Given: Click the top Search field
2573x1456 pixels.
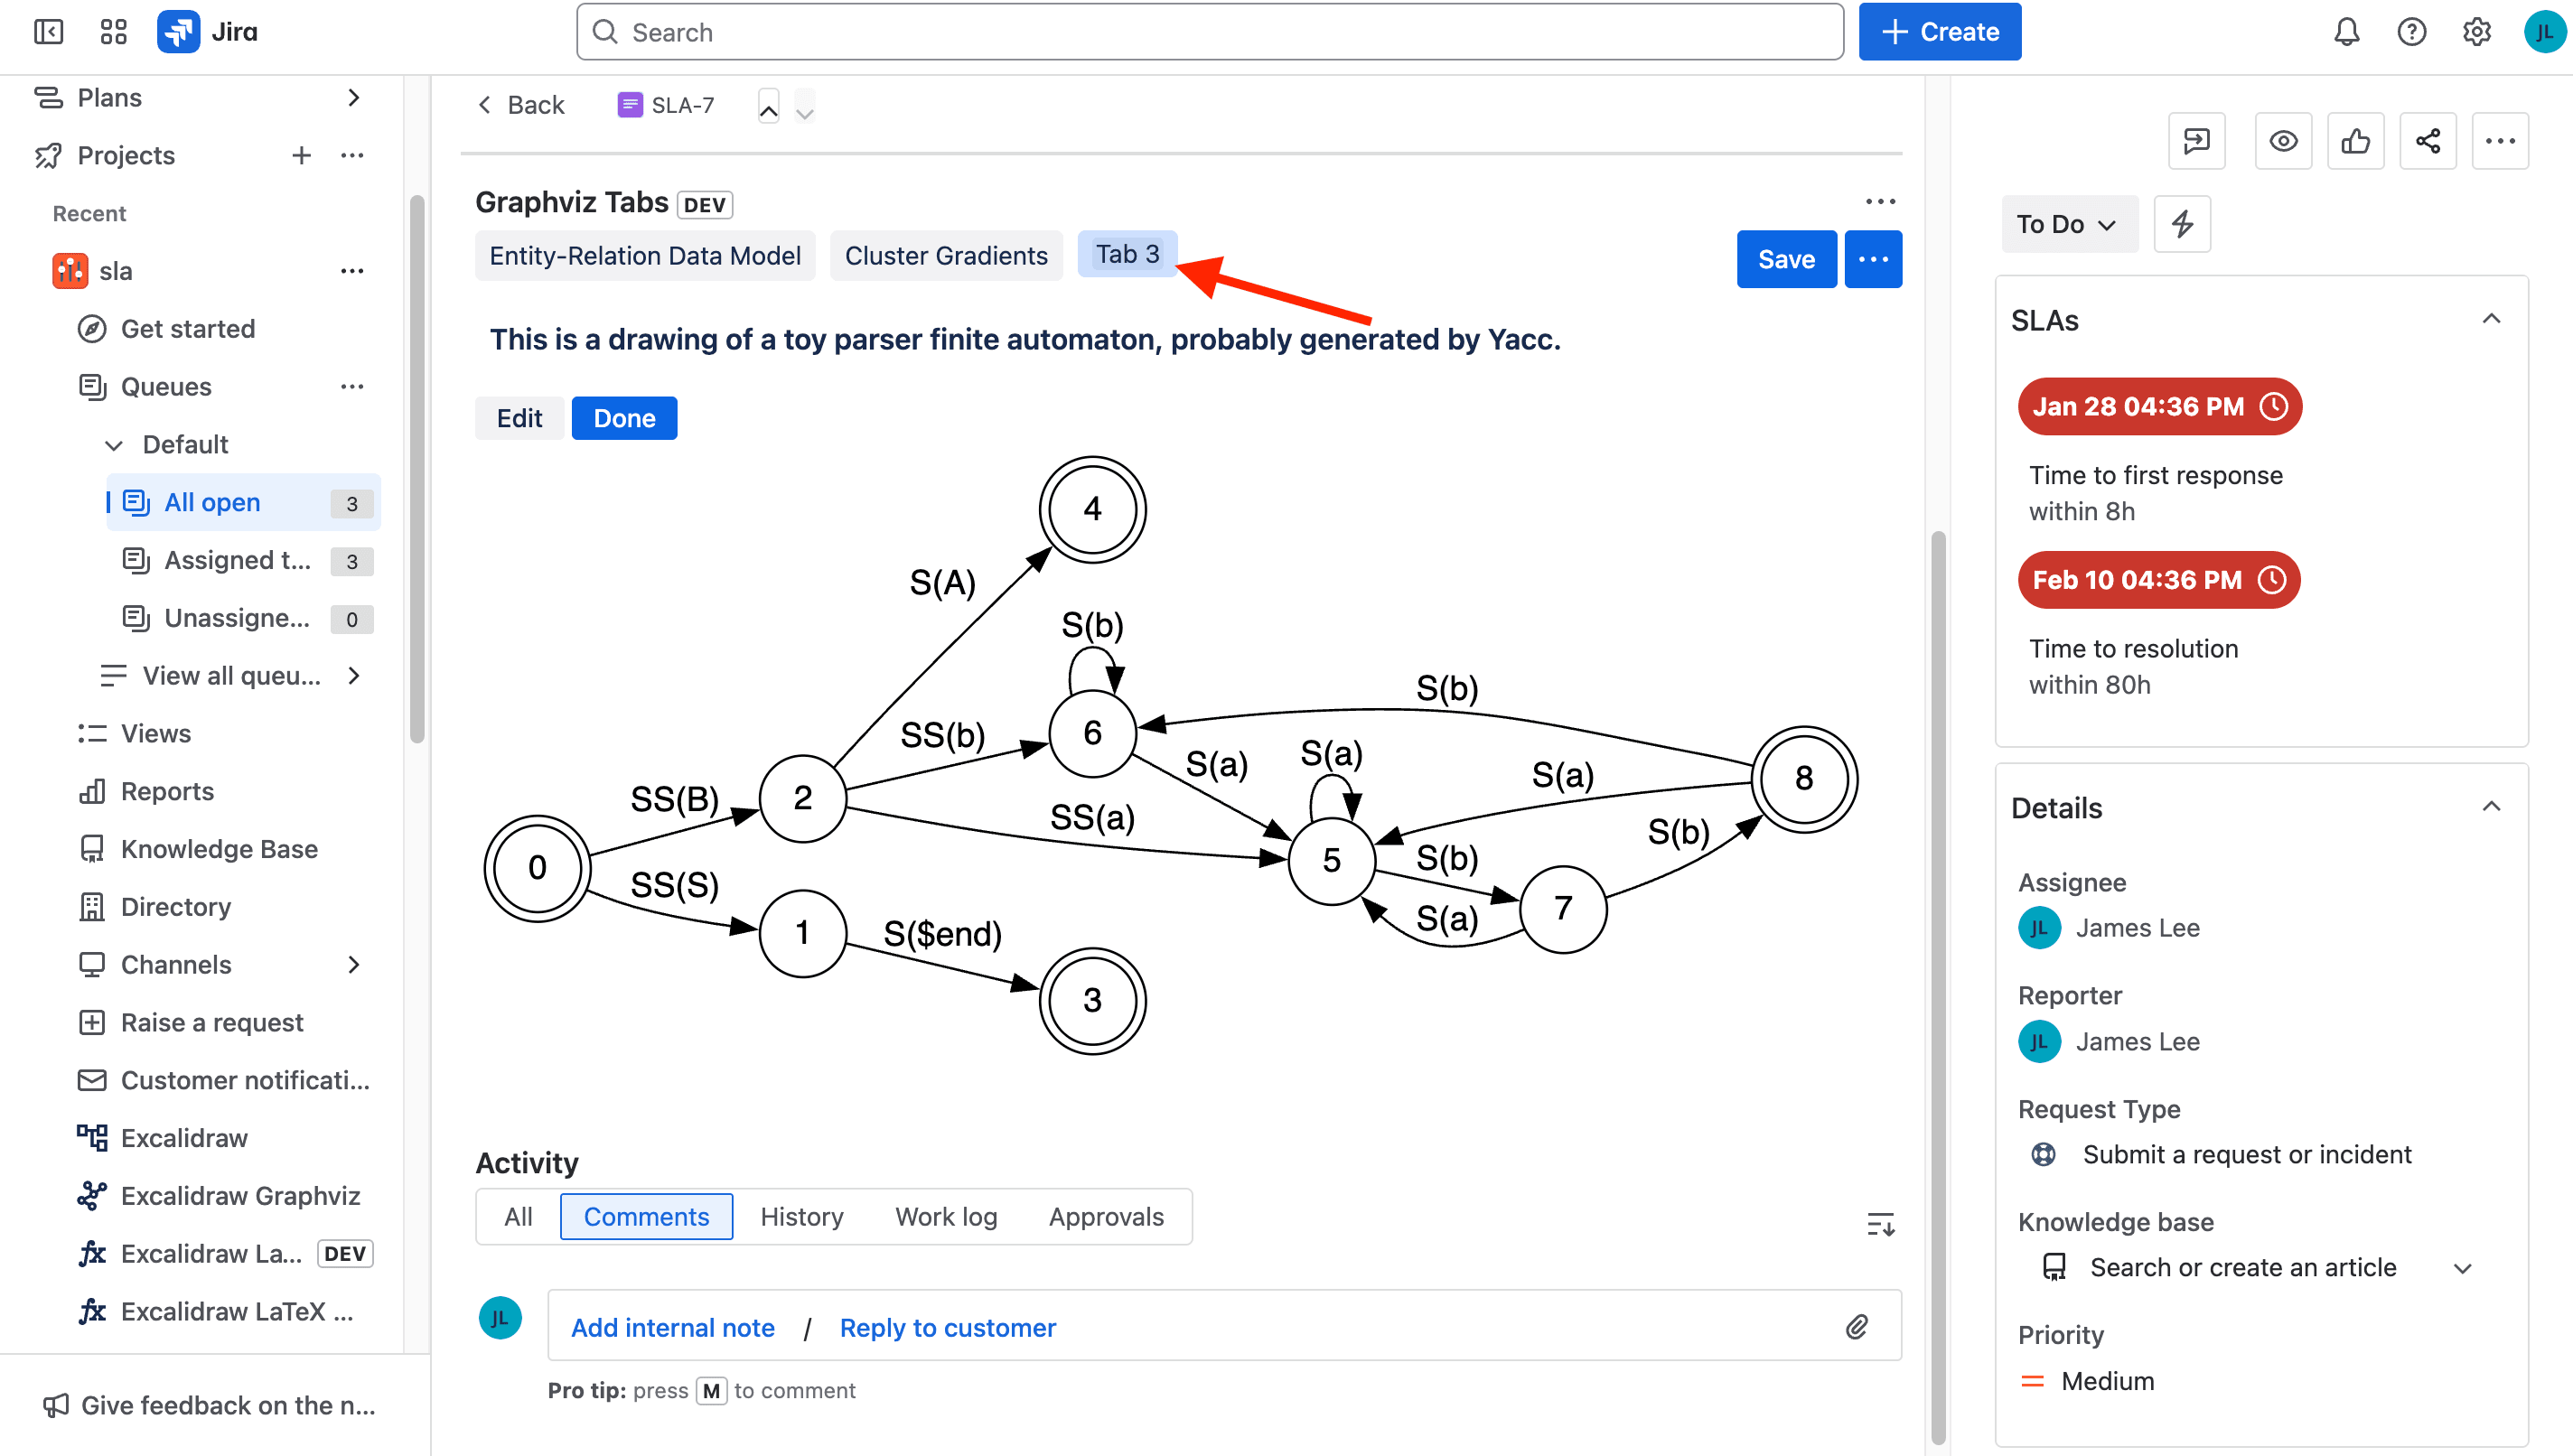Looking at the screenshot, I should point(1210,32).
